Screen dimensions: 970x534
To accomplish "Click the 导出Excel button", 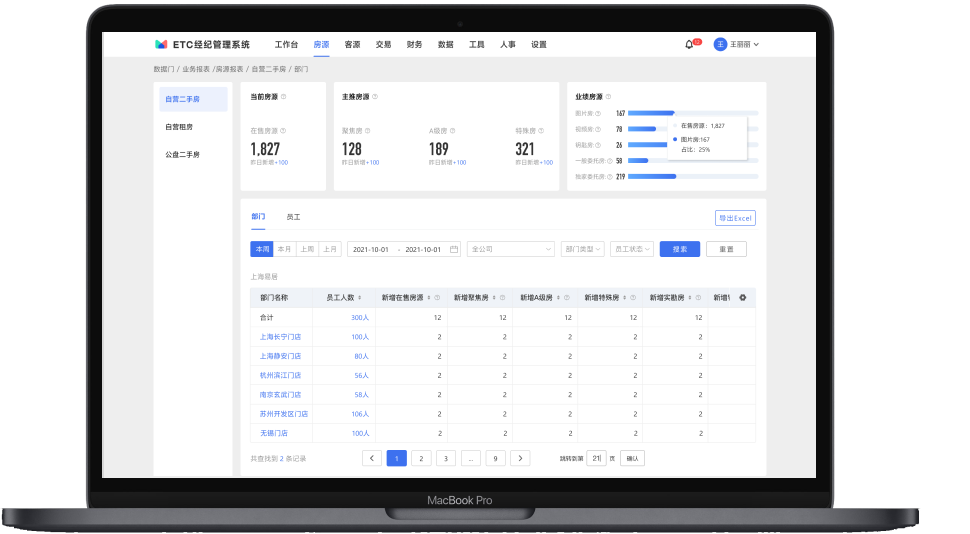I will click(735, 218).
